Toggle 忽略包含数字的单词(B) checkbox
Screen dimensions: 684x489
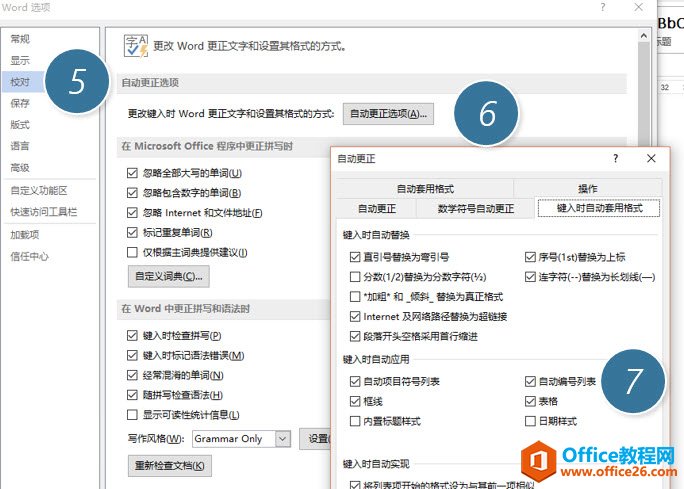[132, 193]
